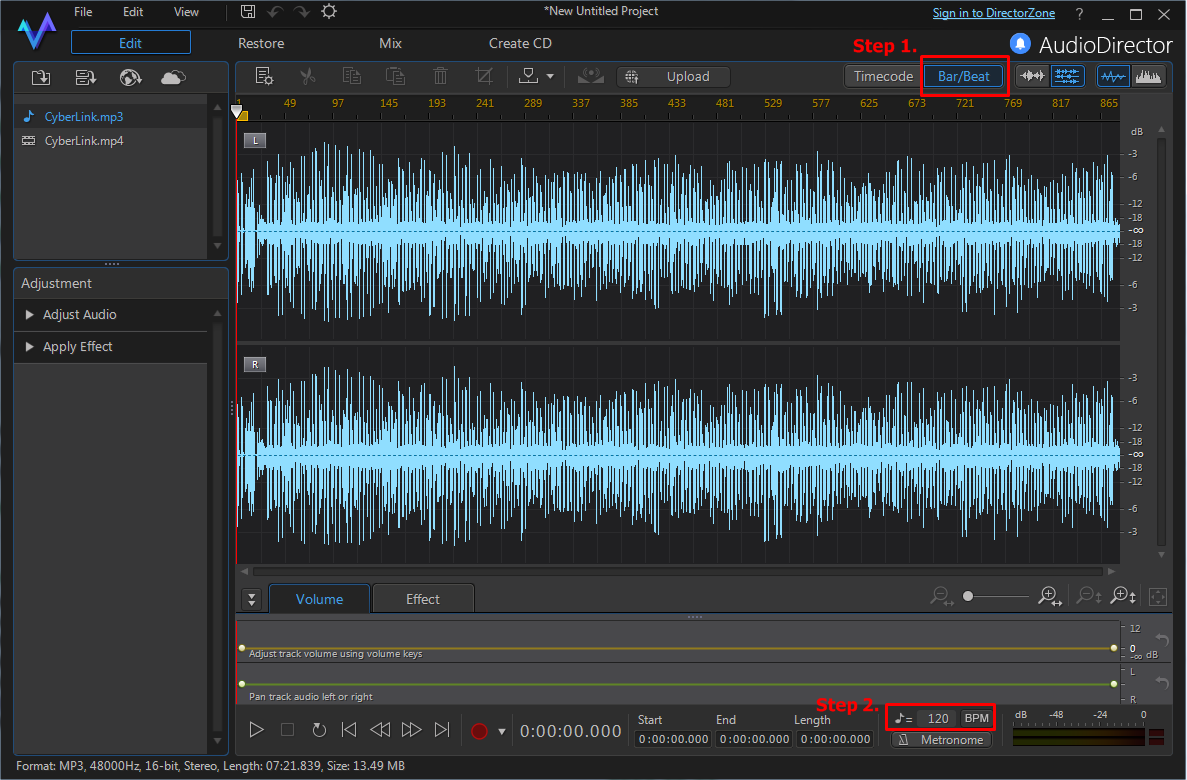Viewport: 1187px width, 780px height.
Task: Select CyberLink.mp4 in library
Action: pos(111,141)
